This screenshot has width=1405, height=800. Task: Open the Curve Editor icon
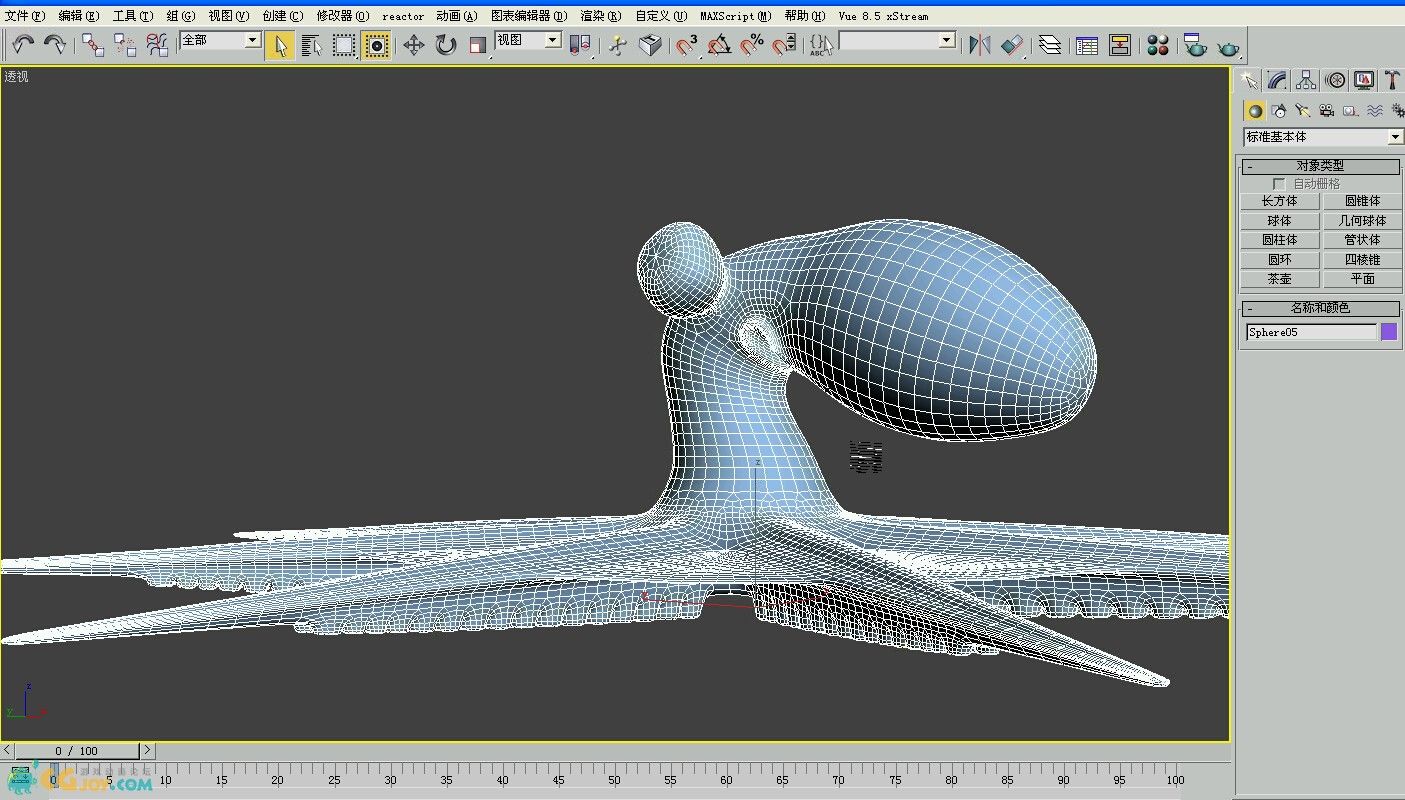[1087, 45]
